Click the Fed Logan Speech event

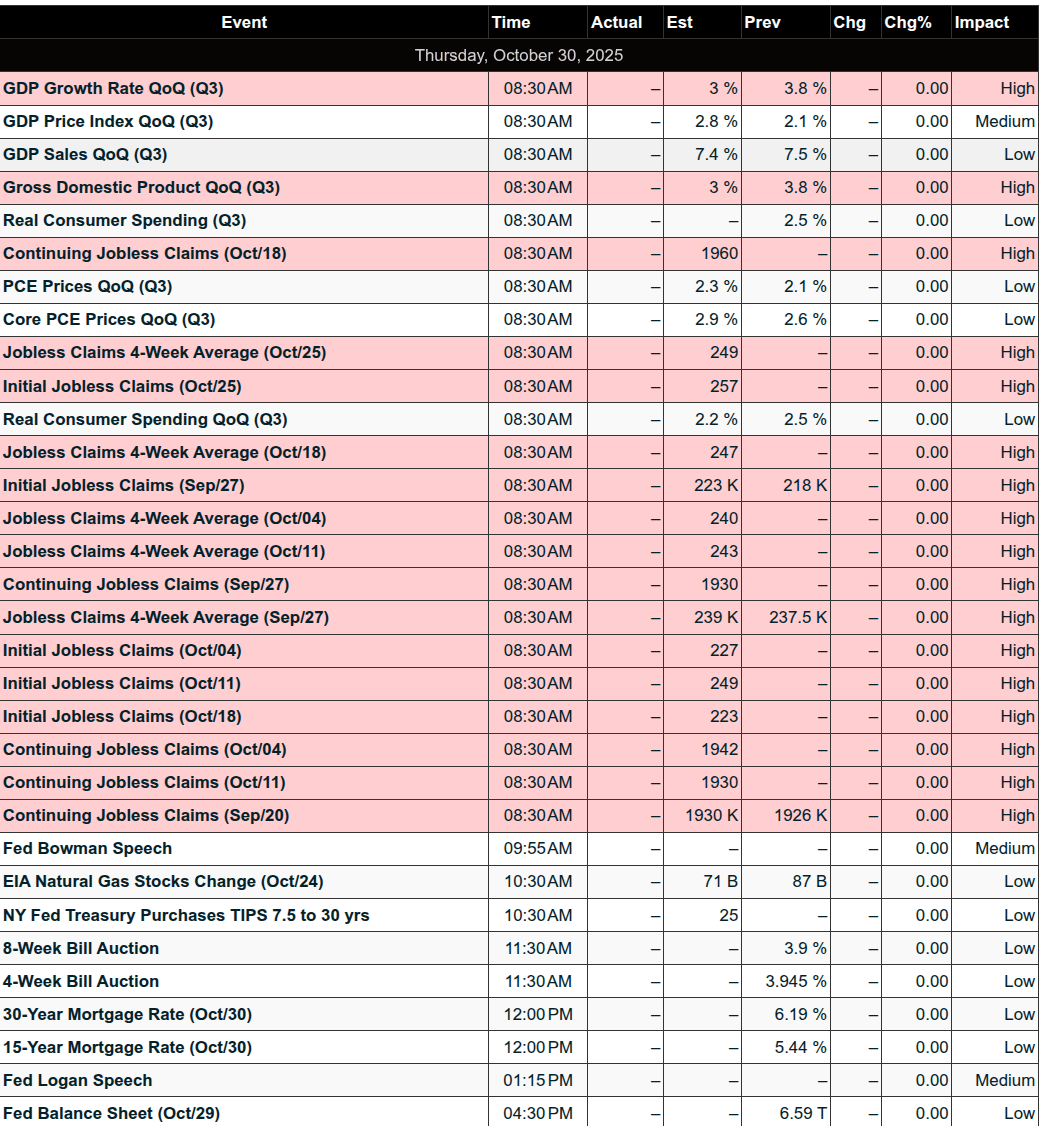(78, 1080)
